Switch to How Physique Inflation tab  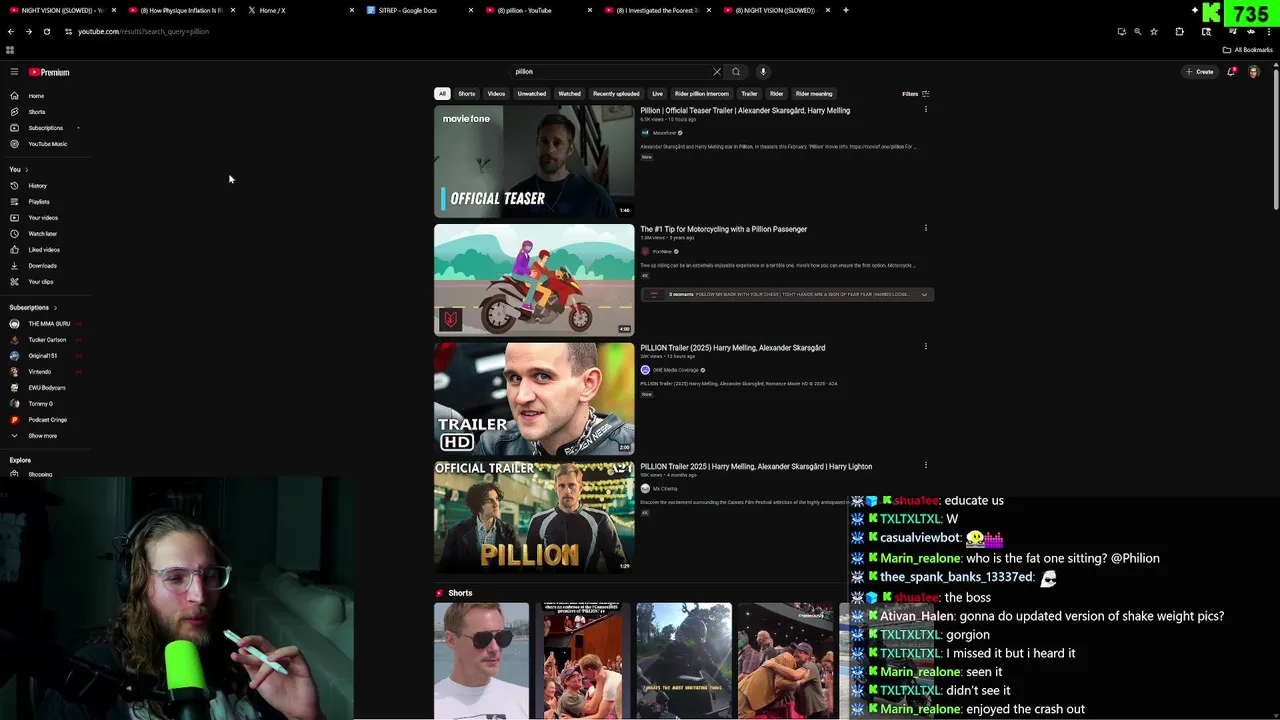[x=181, y=10]
